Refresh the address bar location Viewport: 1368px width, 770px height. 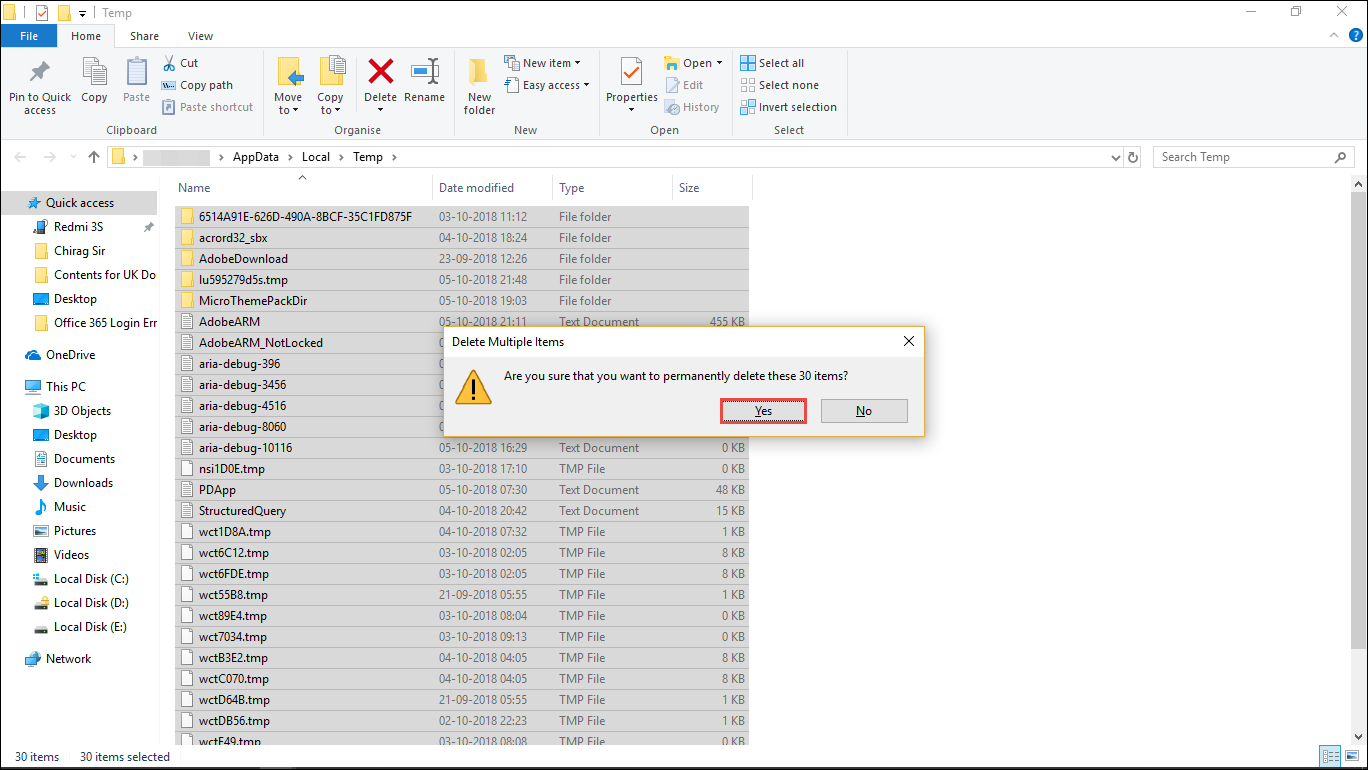pos(1133,157)
